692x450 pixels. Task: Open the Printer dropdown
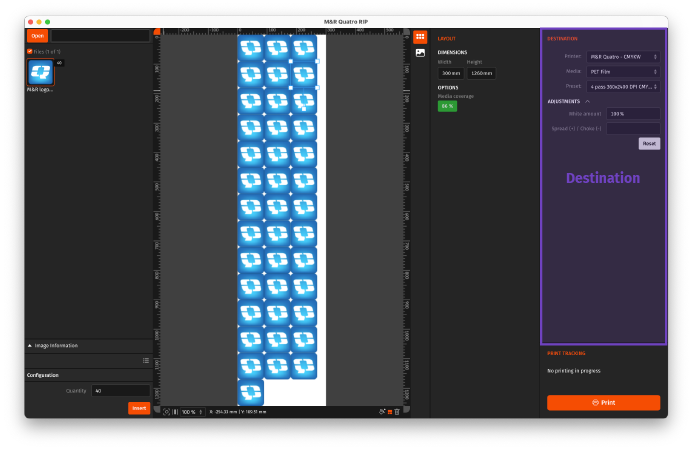[623, 57]
